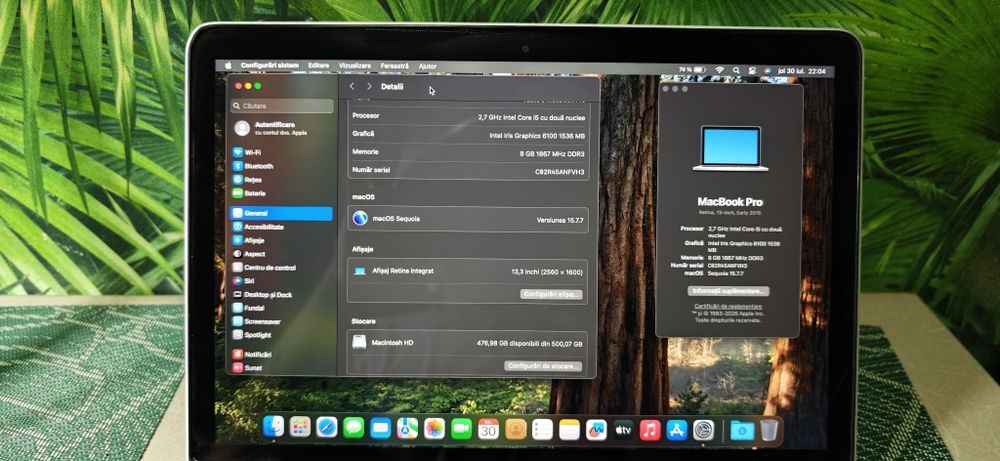The height and width of the screenshot is (461, 1000).
Task: Open Calendar showing 30 in Dock
Action: (x=489, y=429)
